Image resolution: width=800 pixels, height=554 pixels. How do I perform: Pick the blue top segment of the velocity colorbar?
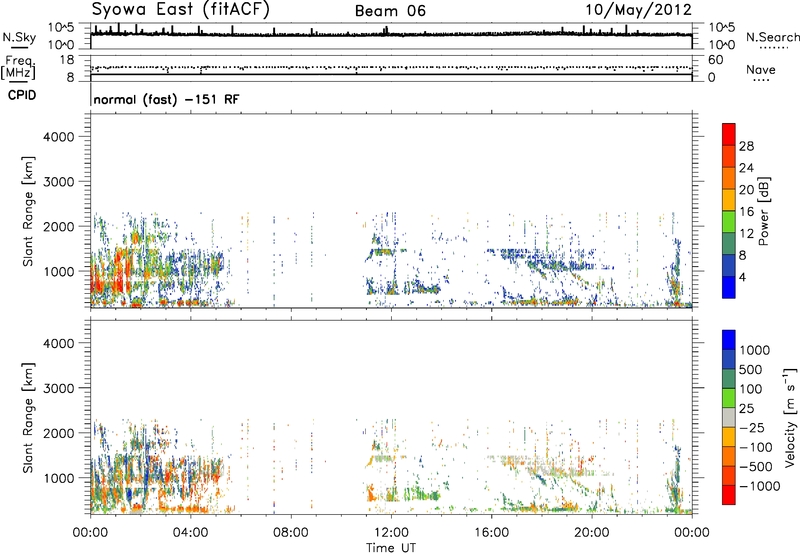tap(729, 340)
